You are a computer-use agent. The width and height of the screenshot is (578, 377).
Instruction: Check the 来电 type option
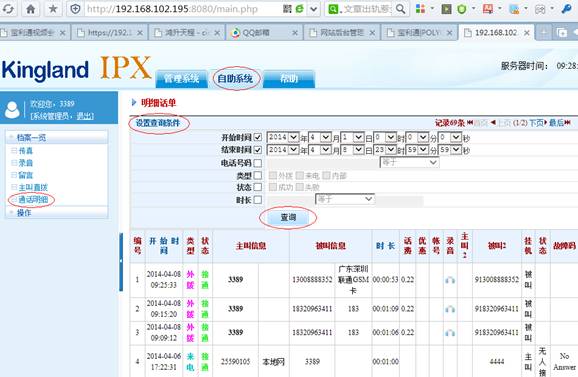[300, 175]
